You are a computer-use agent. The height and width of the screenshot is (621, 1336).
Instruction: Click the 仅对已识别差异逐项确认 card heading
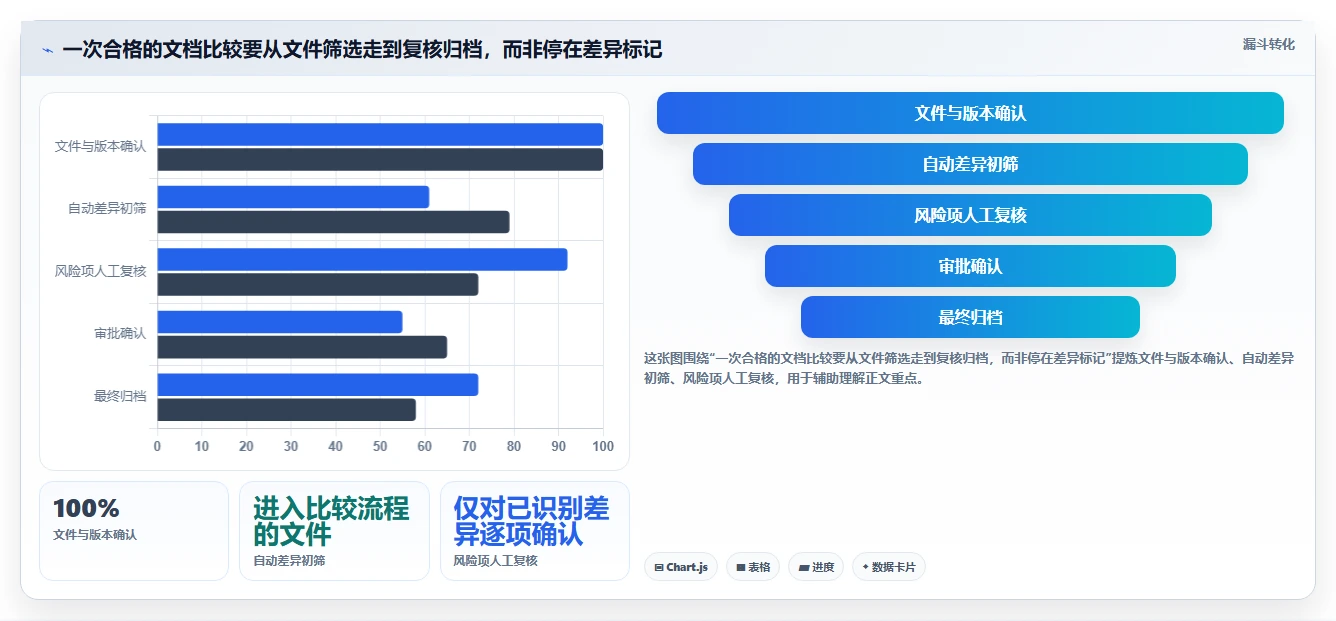click(x=531, y=521)
